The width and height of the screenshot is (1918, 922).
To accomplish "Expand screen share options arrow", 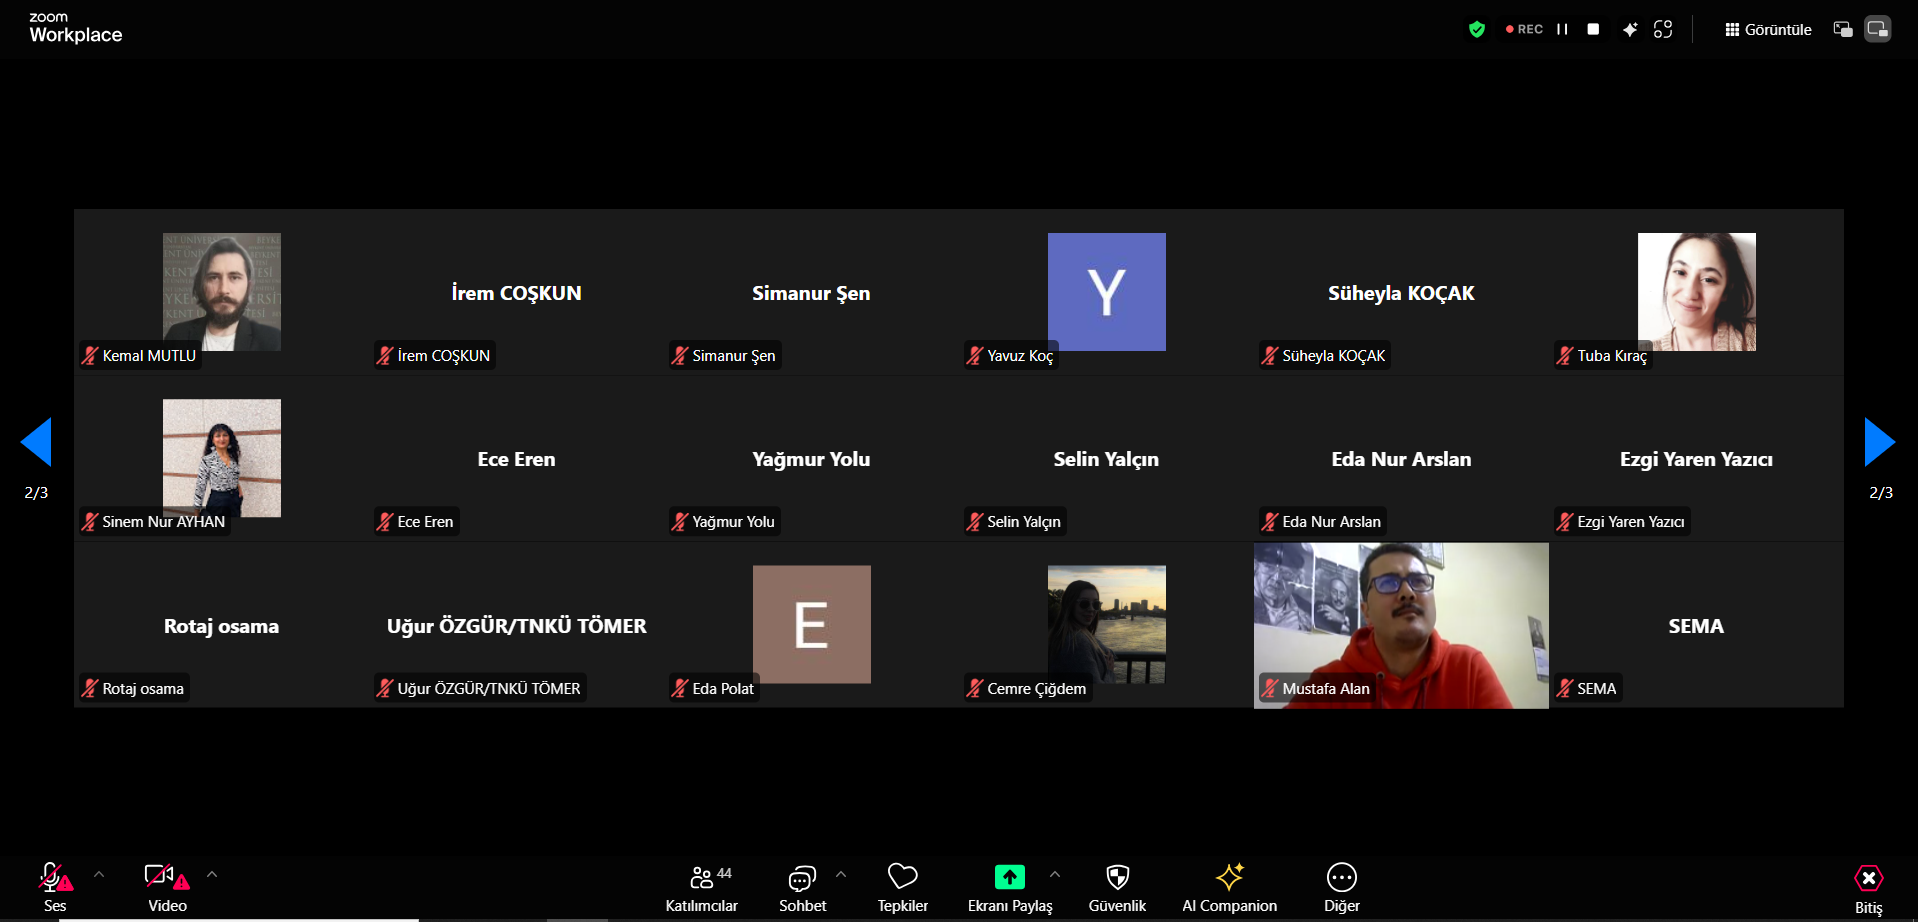I will pyautogui.click(x=1055, y=875).
